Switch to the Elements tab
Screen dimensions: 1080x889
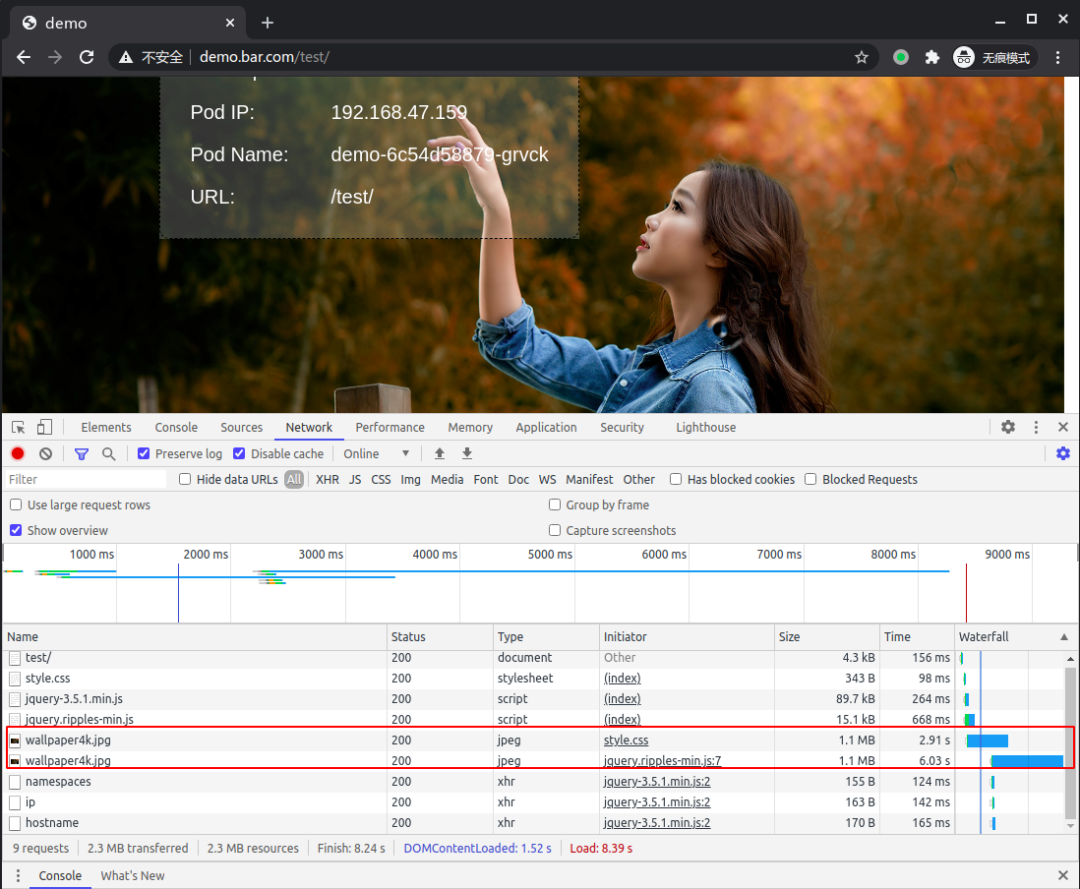click(106, 427)
